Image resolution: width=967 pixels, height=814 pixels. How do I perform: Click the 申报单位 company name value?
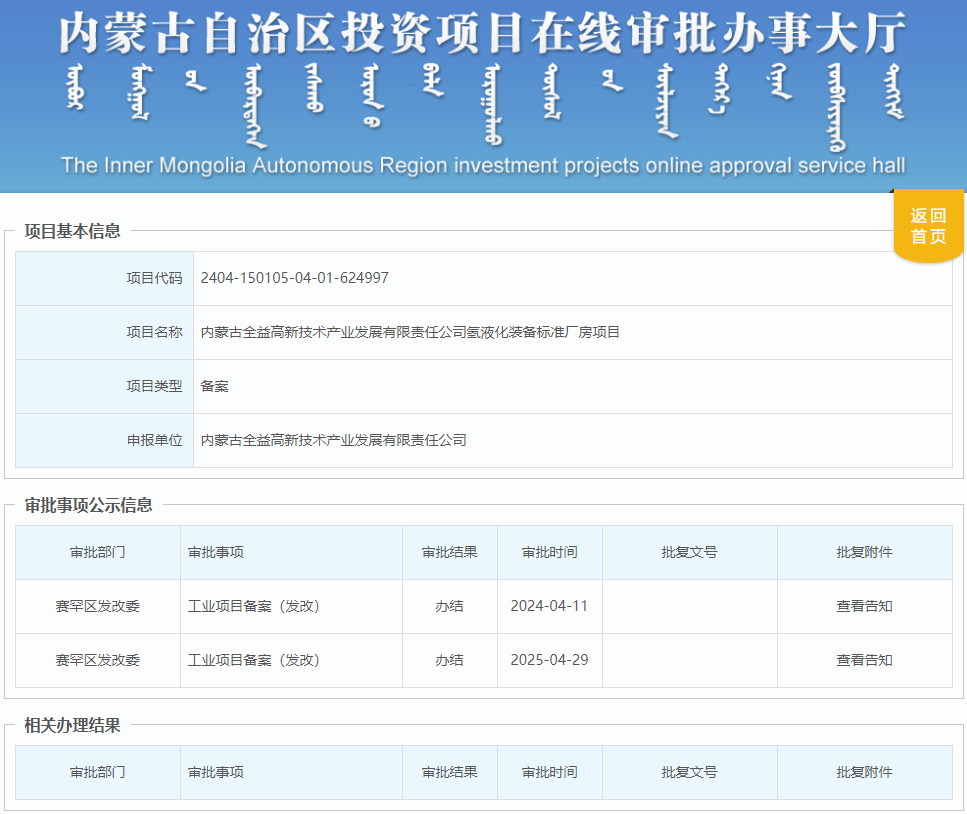[333, 440]
